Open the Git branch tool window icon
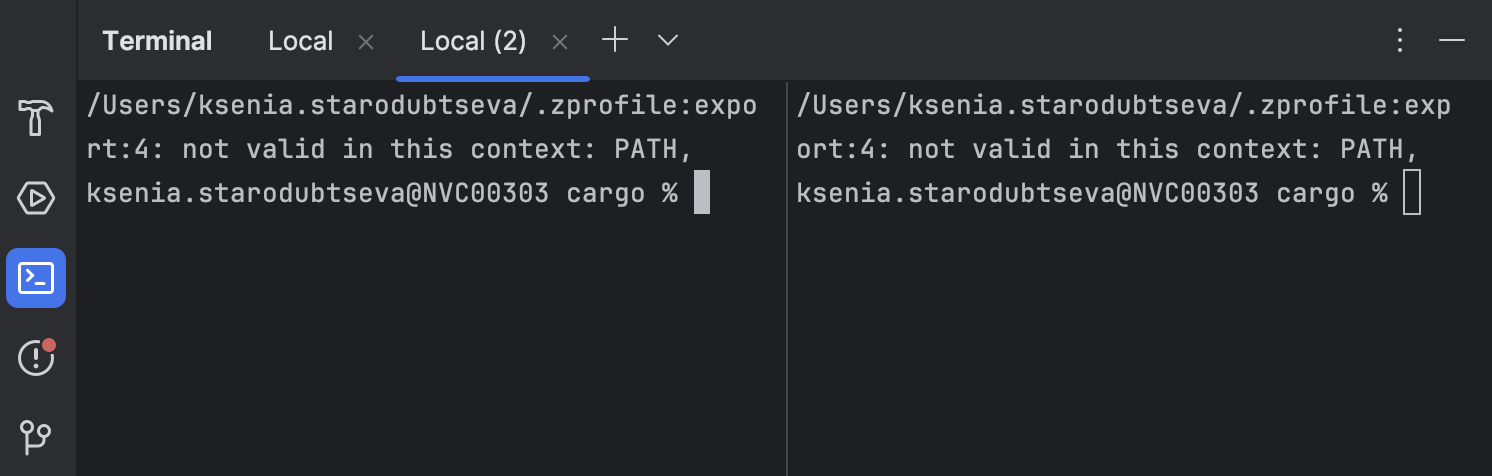 point(36,436)
